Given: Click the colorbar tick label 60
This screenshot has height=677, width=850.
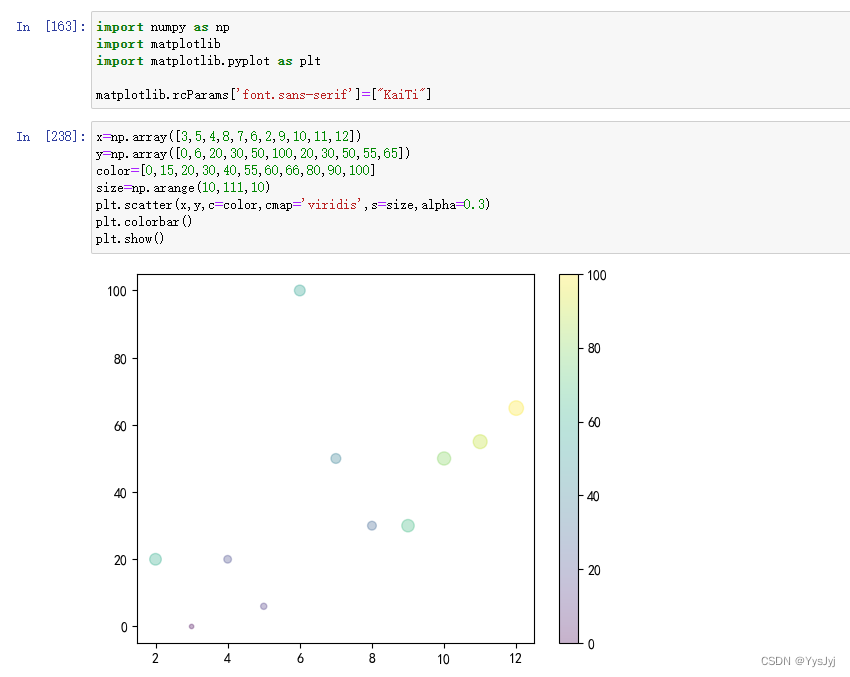Looking at the screenshot, I should point(594,422).
